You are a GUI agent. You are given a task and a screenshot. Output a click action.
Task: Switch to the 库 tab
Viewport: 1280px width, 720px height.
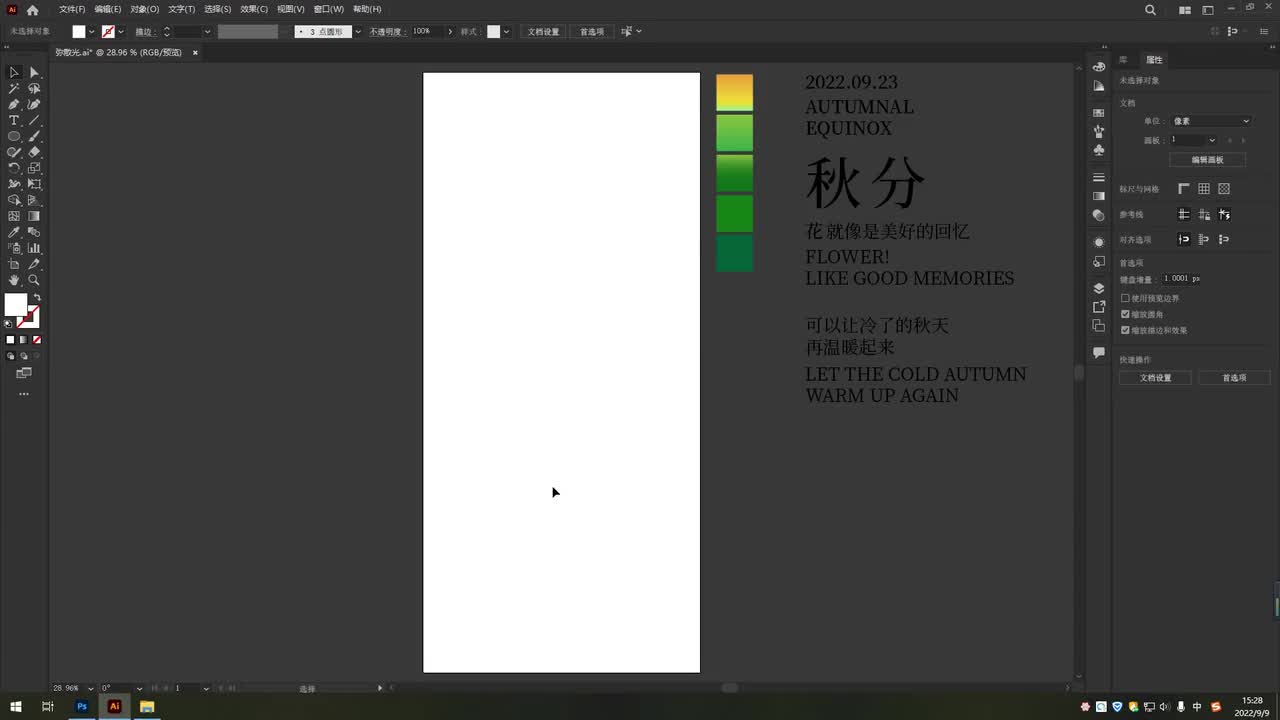1123,60
